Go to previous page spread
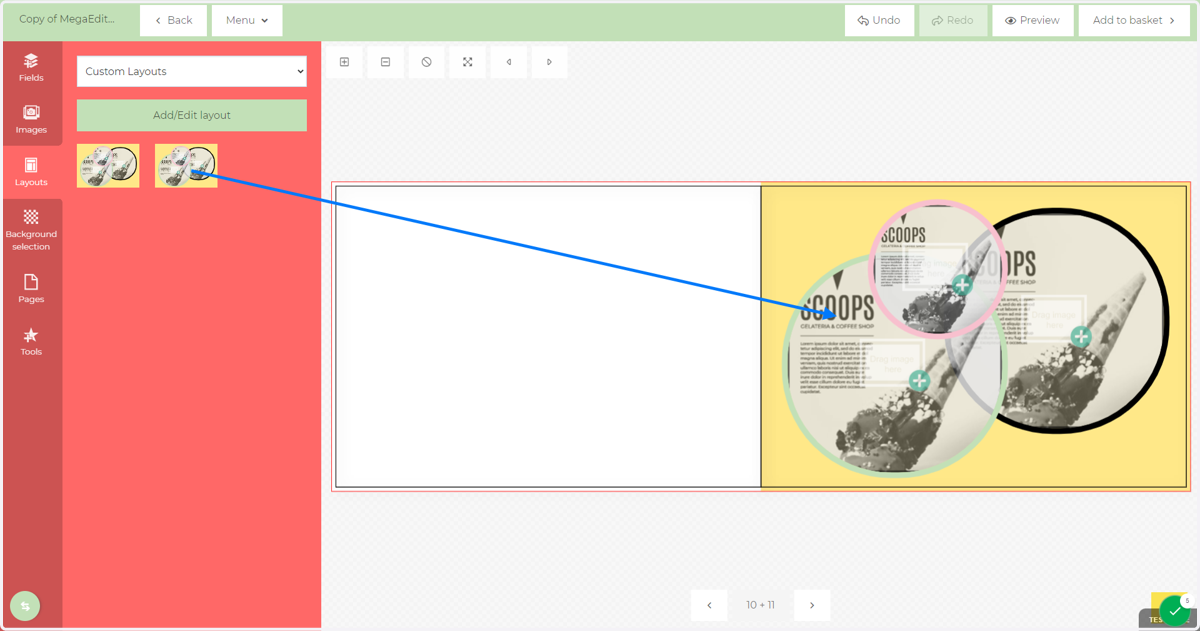The height and width of the screenshot is (631, 1200). coord(709,605)
